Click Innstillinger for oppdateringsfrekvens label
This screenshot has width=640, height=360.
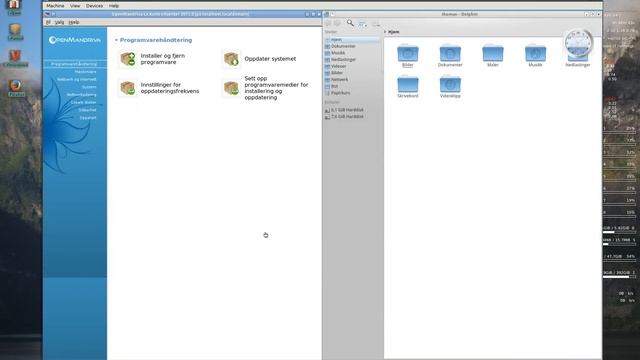point(170,88)
